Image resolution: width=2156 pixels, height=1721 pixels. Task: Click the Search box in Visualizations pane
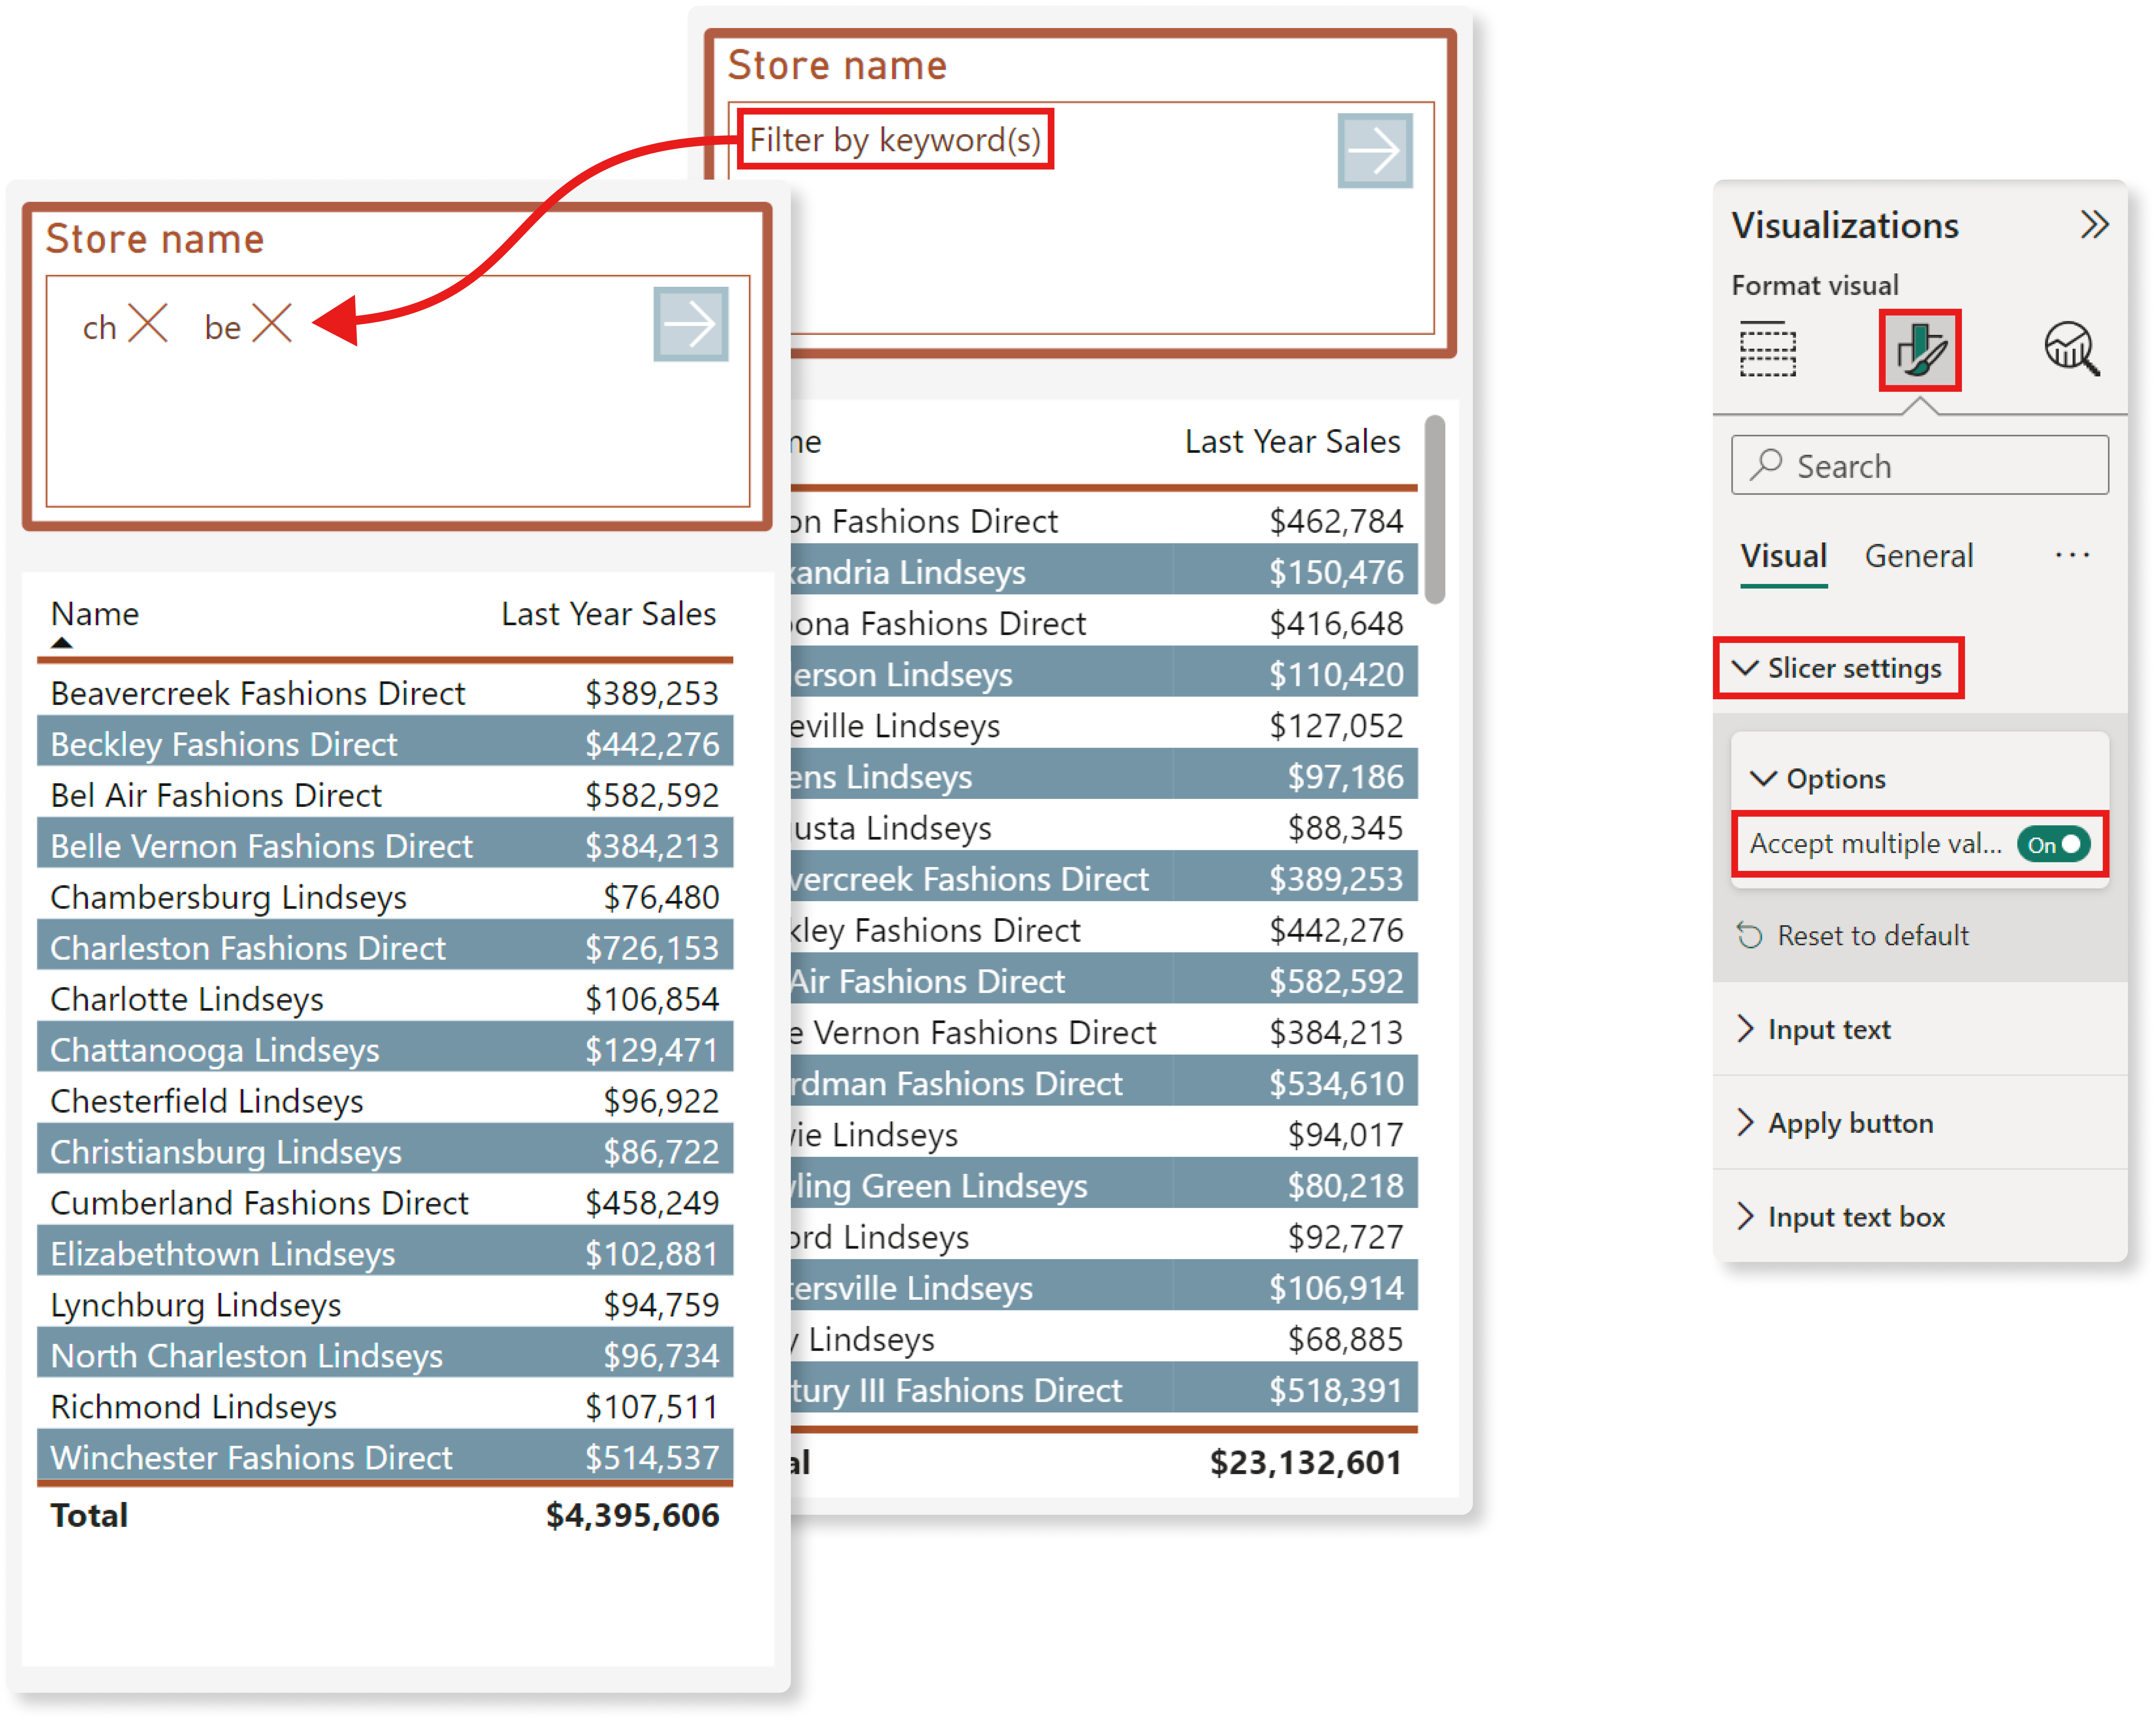pyautogui.click(x=1920, y=465)
